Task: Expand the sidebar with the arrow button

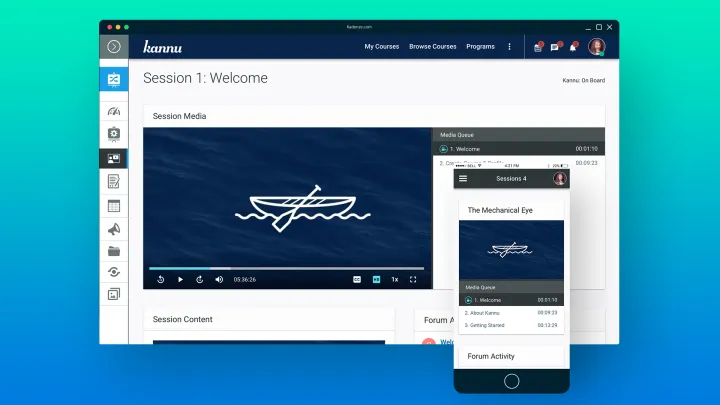Action: (114, 46)
